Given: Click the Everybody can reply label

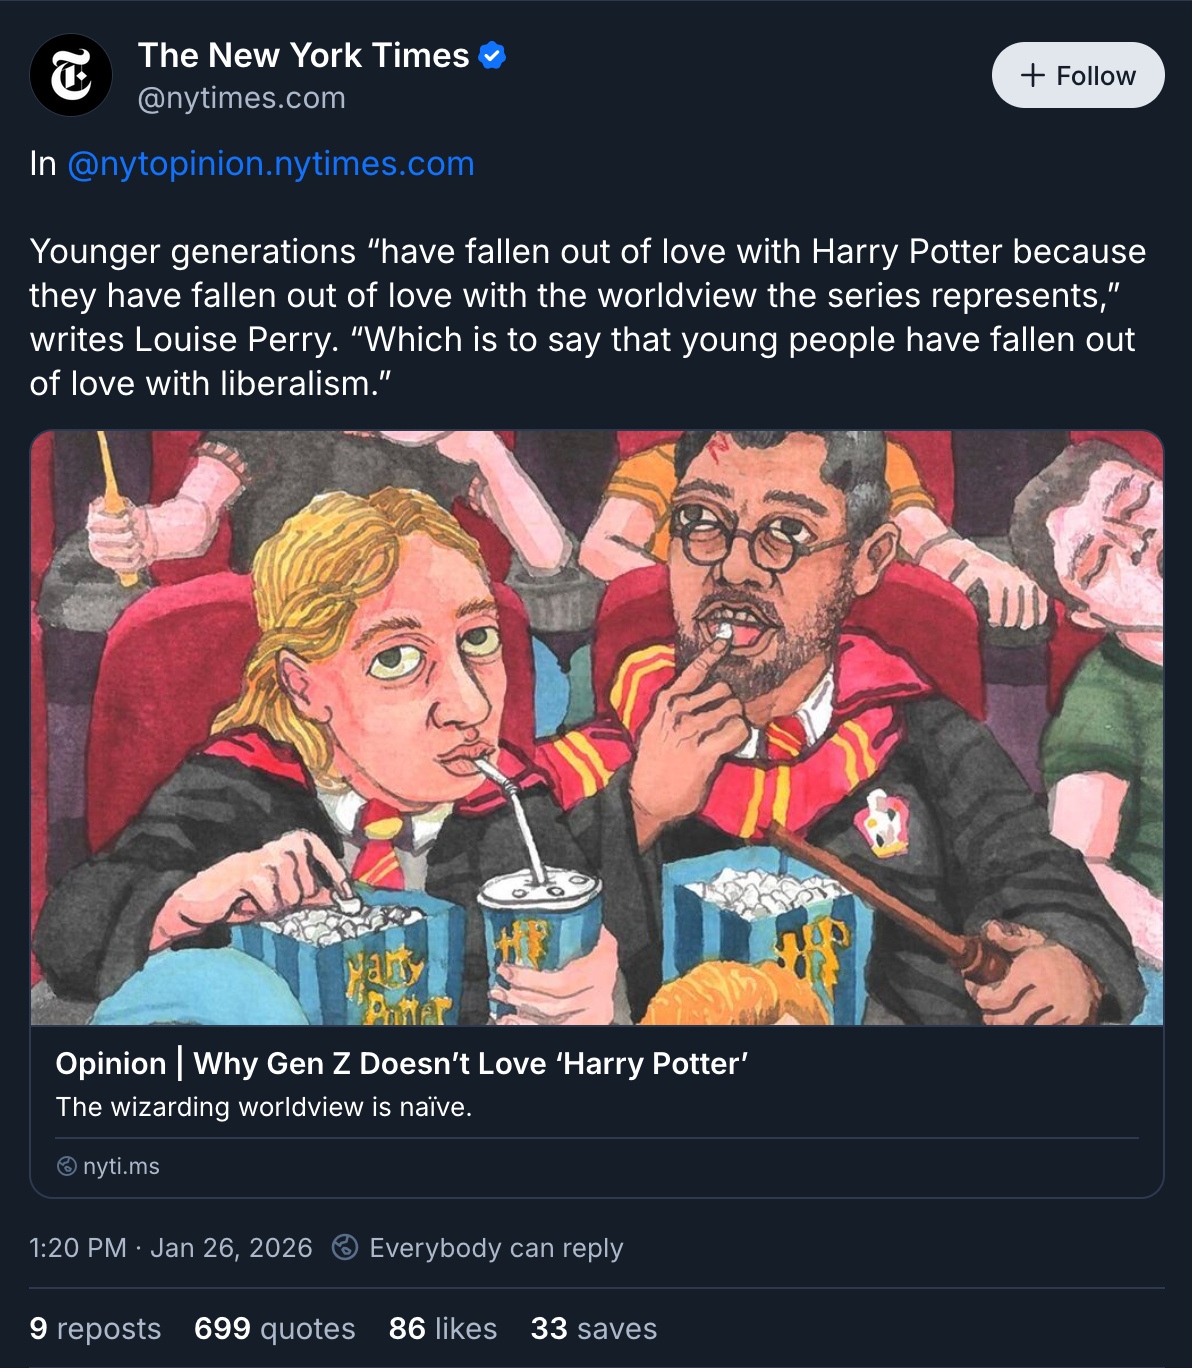Looking at the screenshot, I should pos(496,1248).
